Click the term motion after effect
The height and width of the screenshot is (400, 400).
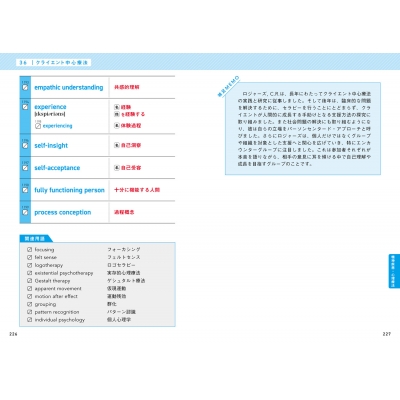click(56, 296)
